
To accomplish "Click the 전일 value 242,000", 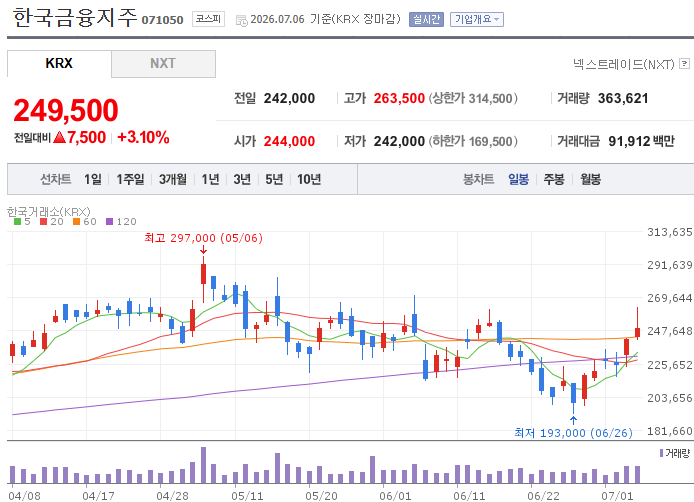I will 289,98.
